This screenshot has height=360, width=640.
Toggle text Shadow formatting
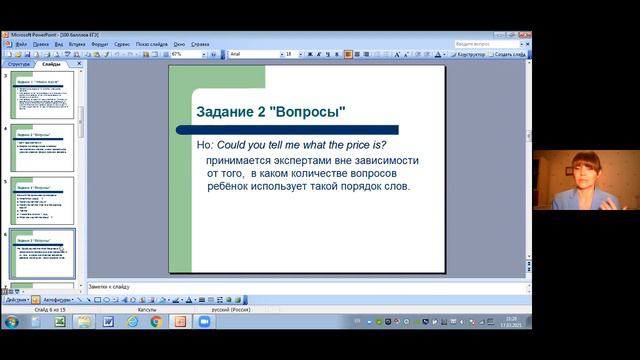337,54
